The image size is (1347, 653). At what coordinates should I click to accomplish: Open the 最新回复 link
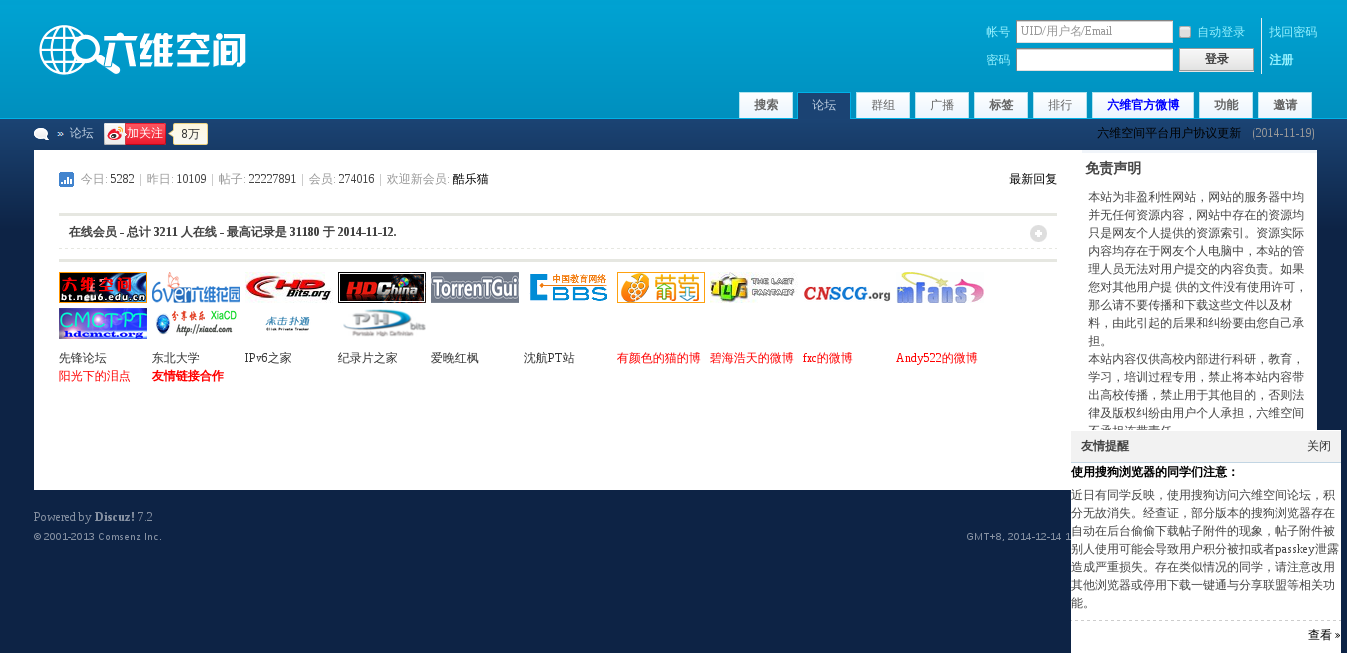click(x=1032, y=180)
